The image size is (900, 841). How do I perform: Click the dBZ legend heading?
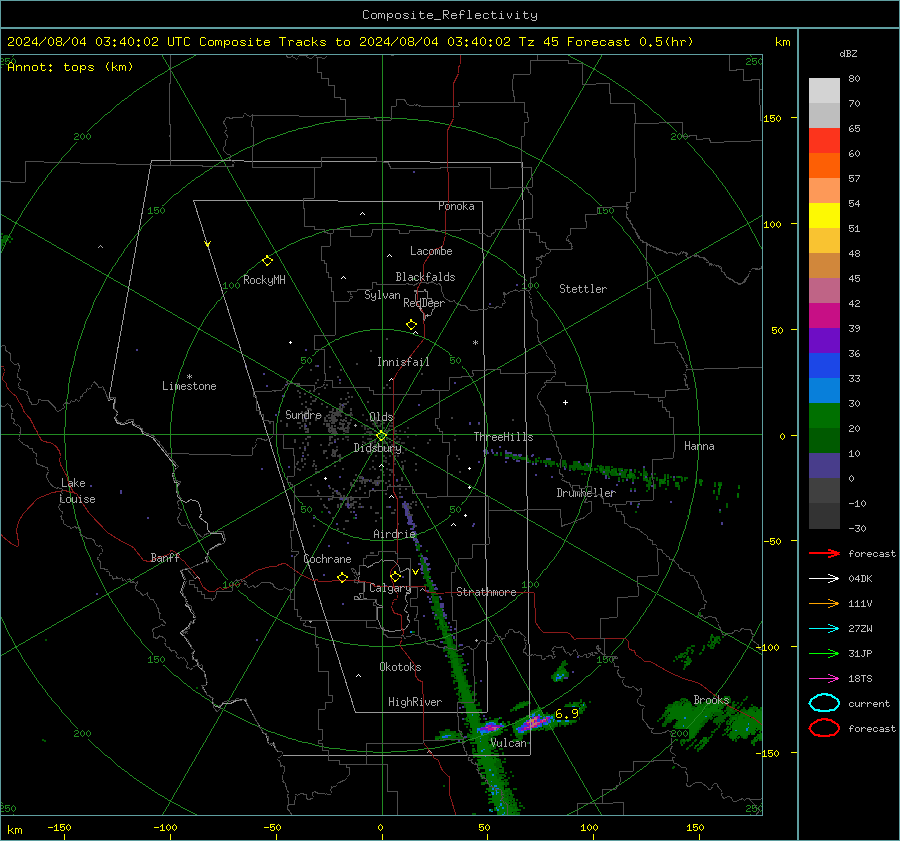[848, 54]
